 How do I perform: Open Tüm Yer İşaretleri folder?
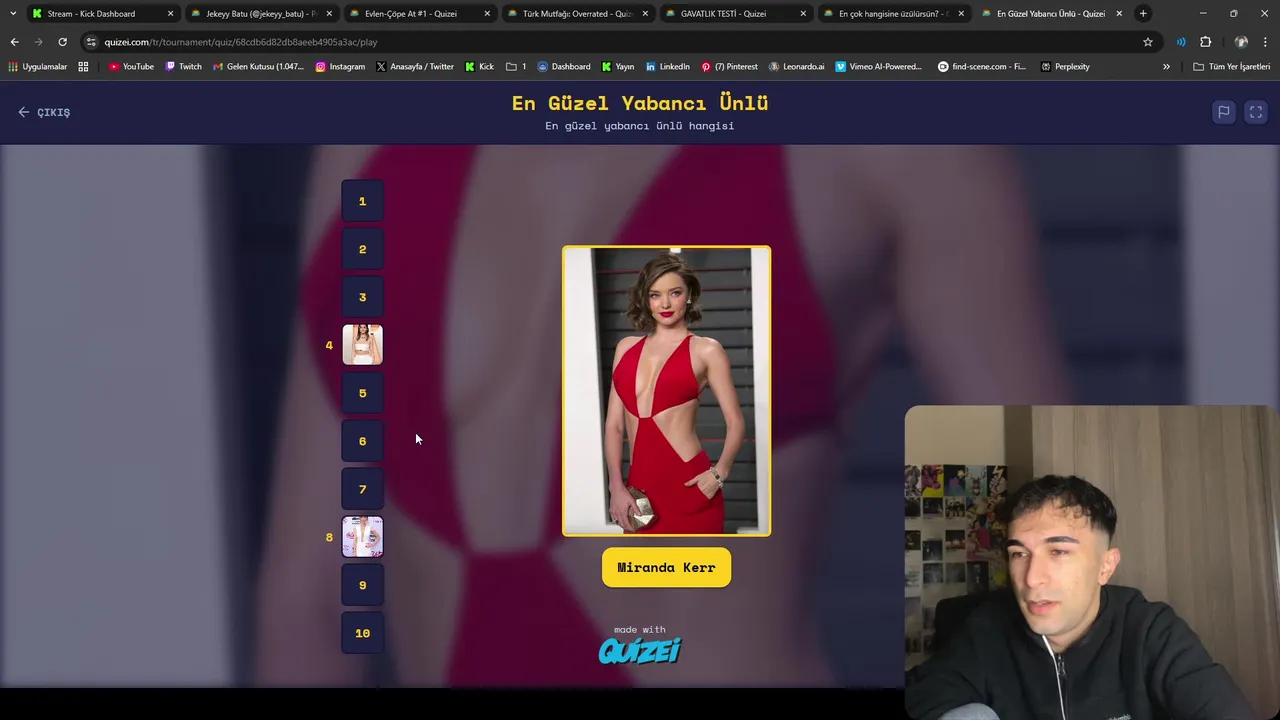pyautogui.click(x=1232, y=67)
